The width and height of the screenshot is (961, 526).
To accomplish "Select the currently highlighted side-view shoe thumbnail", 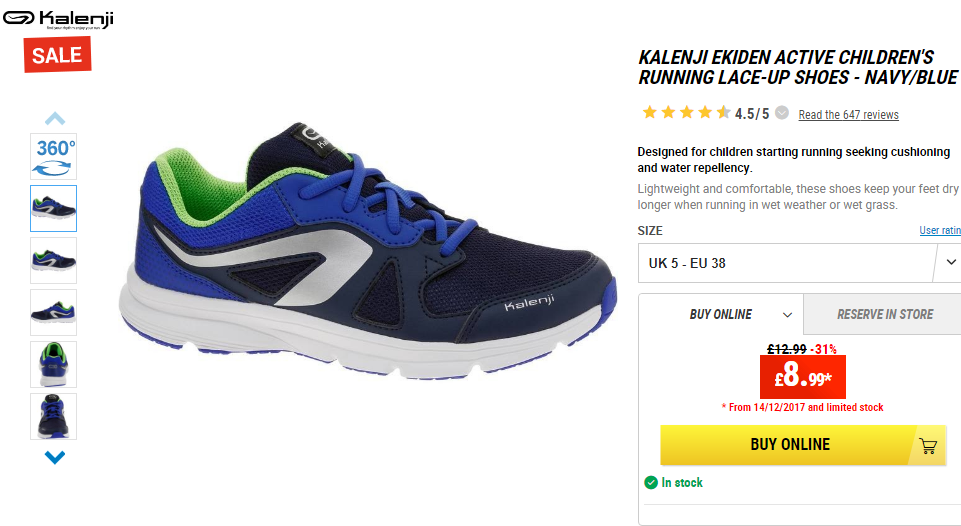I will (53, 208).
